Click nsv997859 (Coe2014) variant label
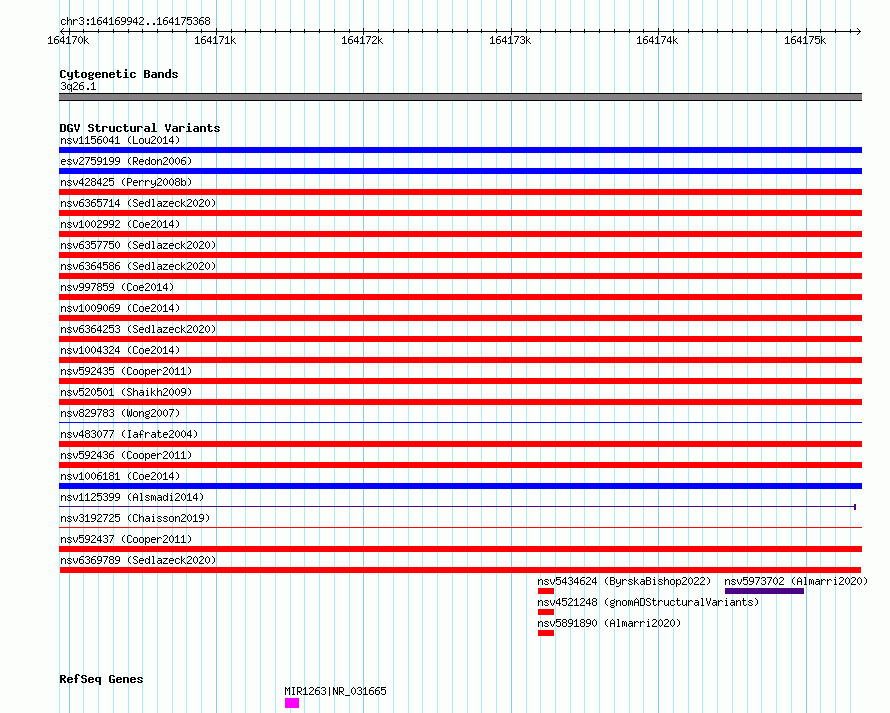The image size is (890, 713). point(117,287)
